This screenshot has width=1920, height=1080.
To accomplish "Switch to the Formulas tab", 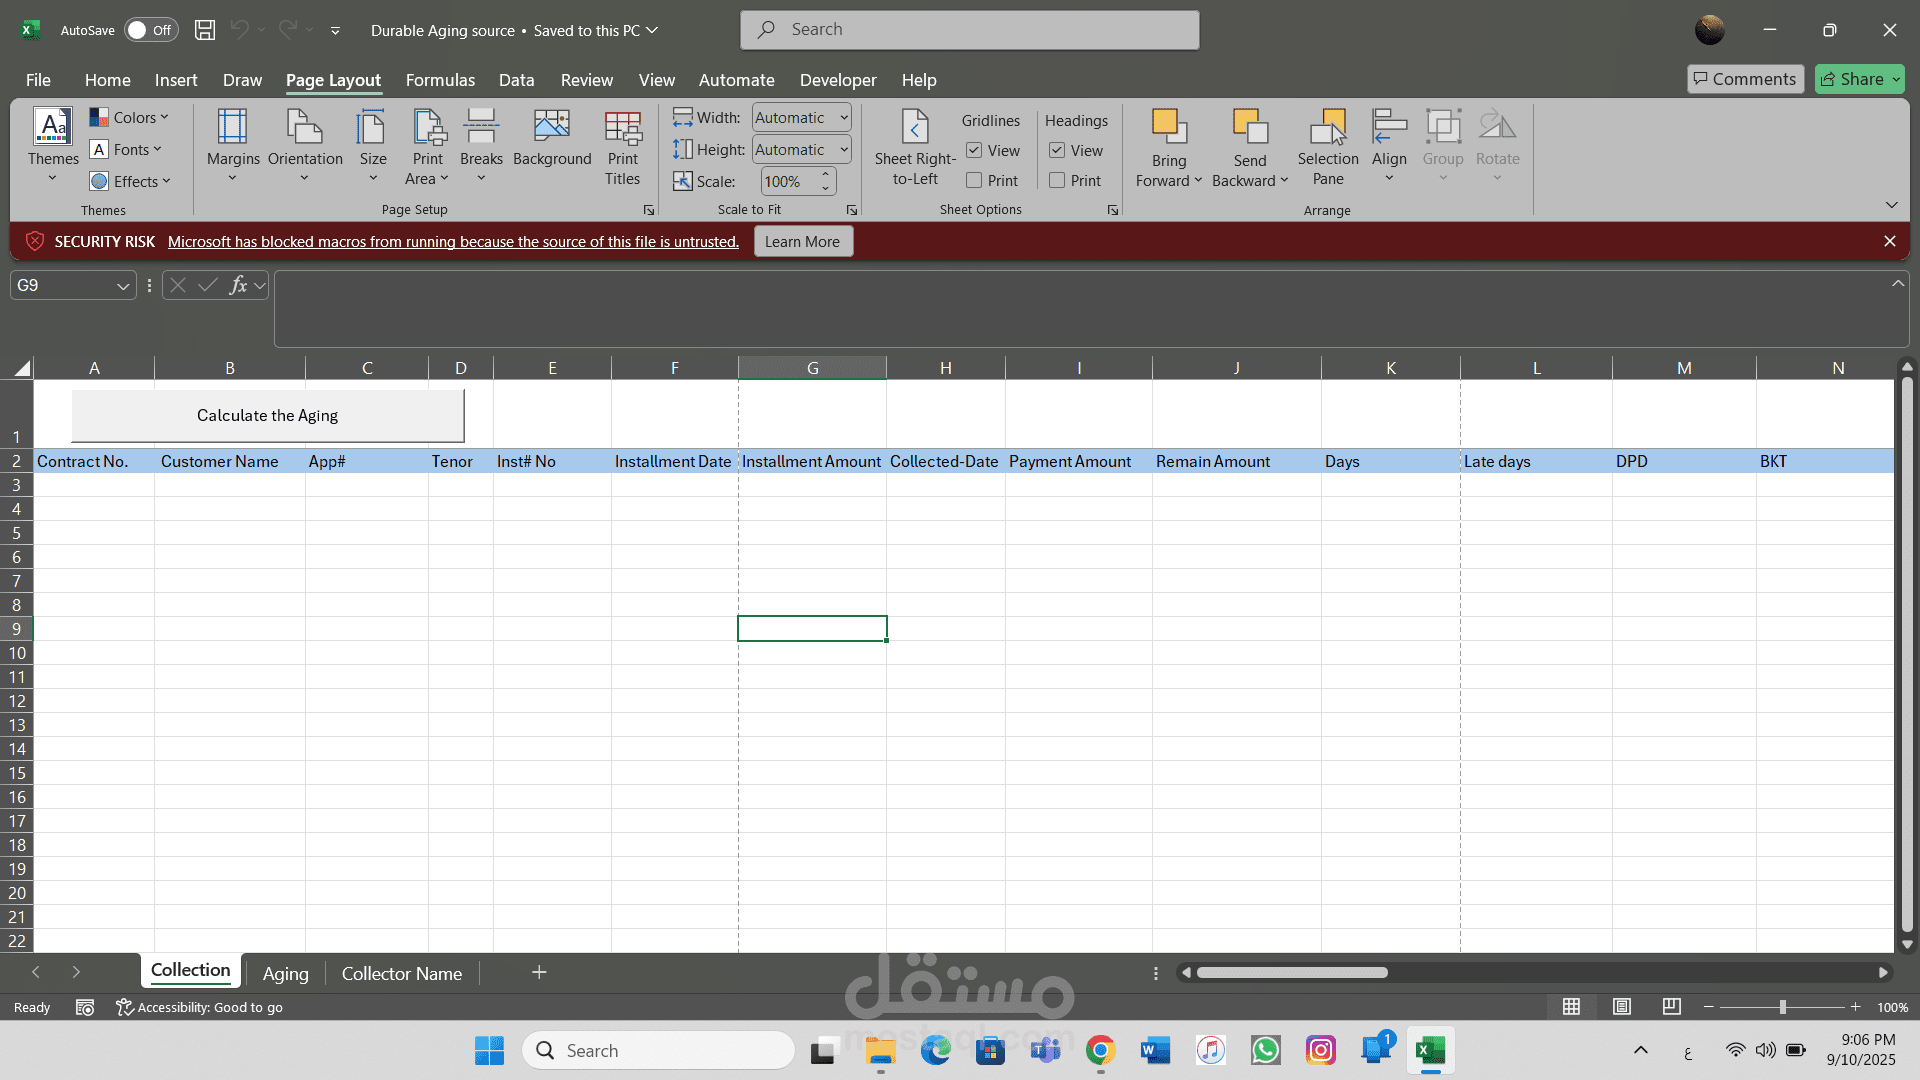I will coord(440,80).
